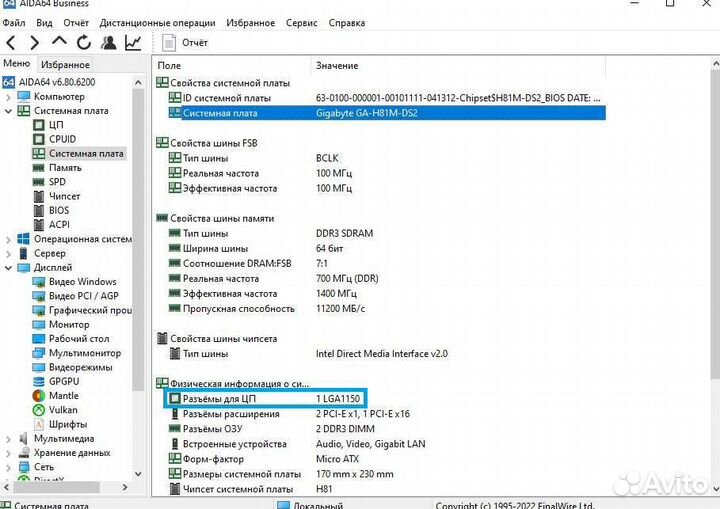This screenshot has height=509, width=720.
Task: Open the BIOS tree item
Action: [x=59, y=210]
